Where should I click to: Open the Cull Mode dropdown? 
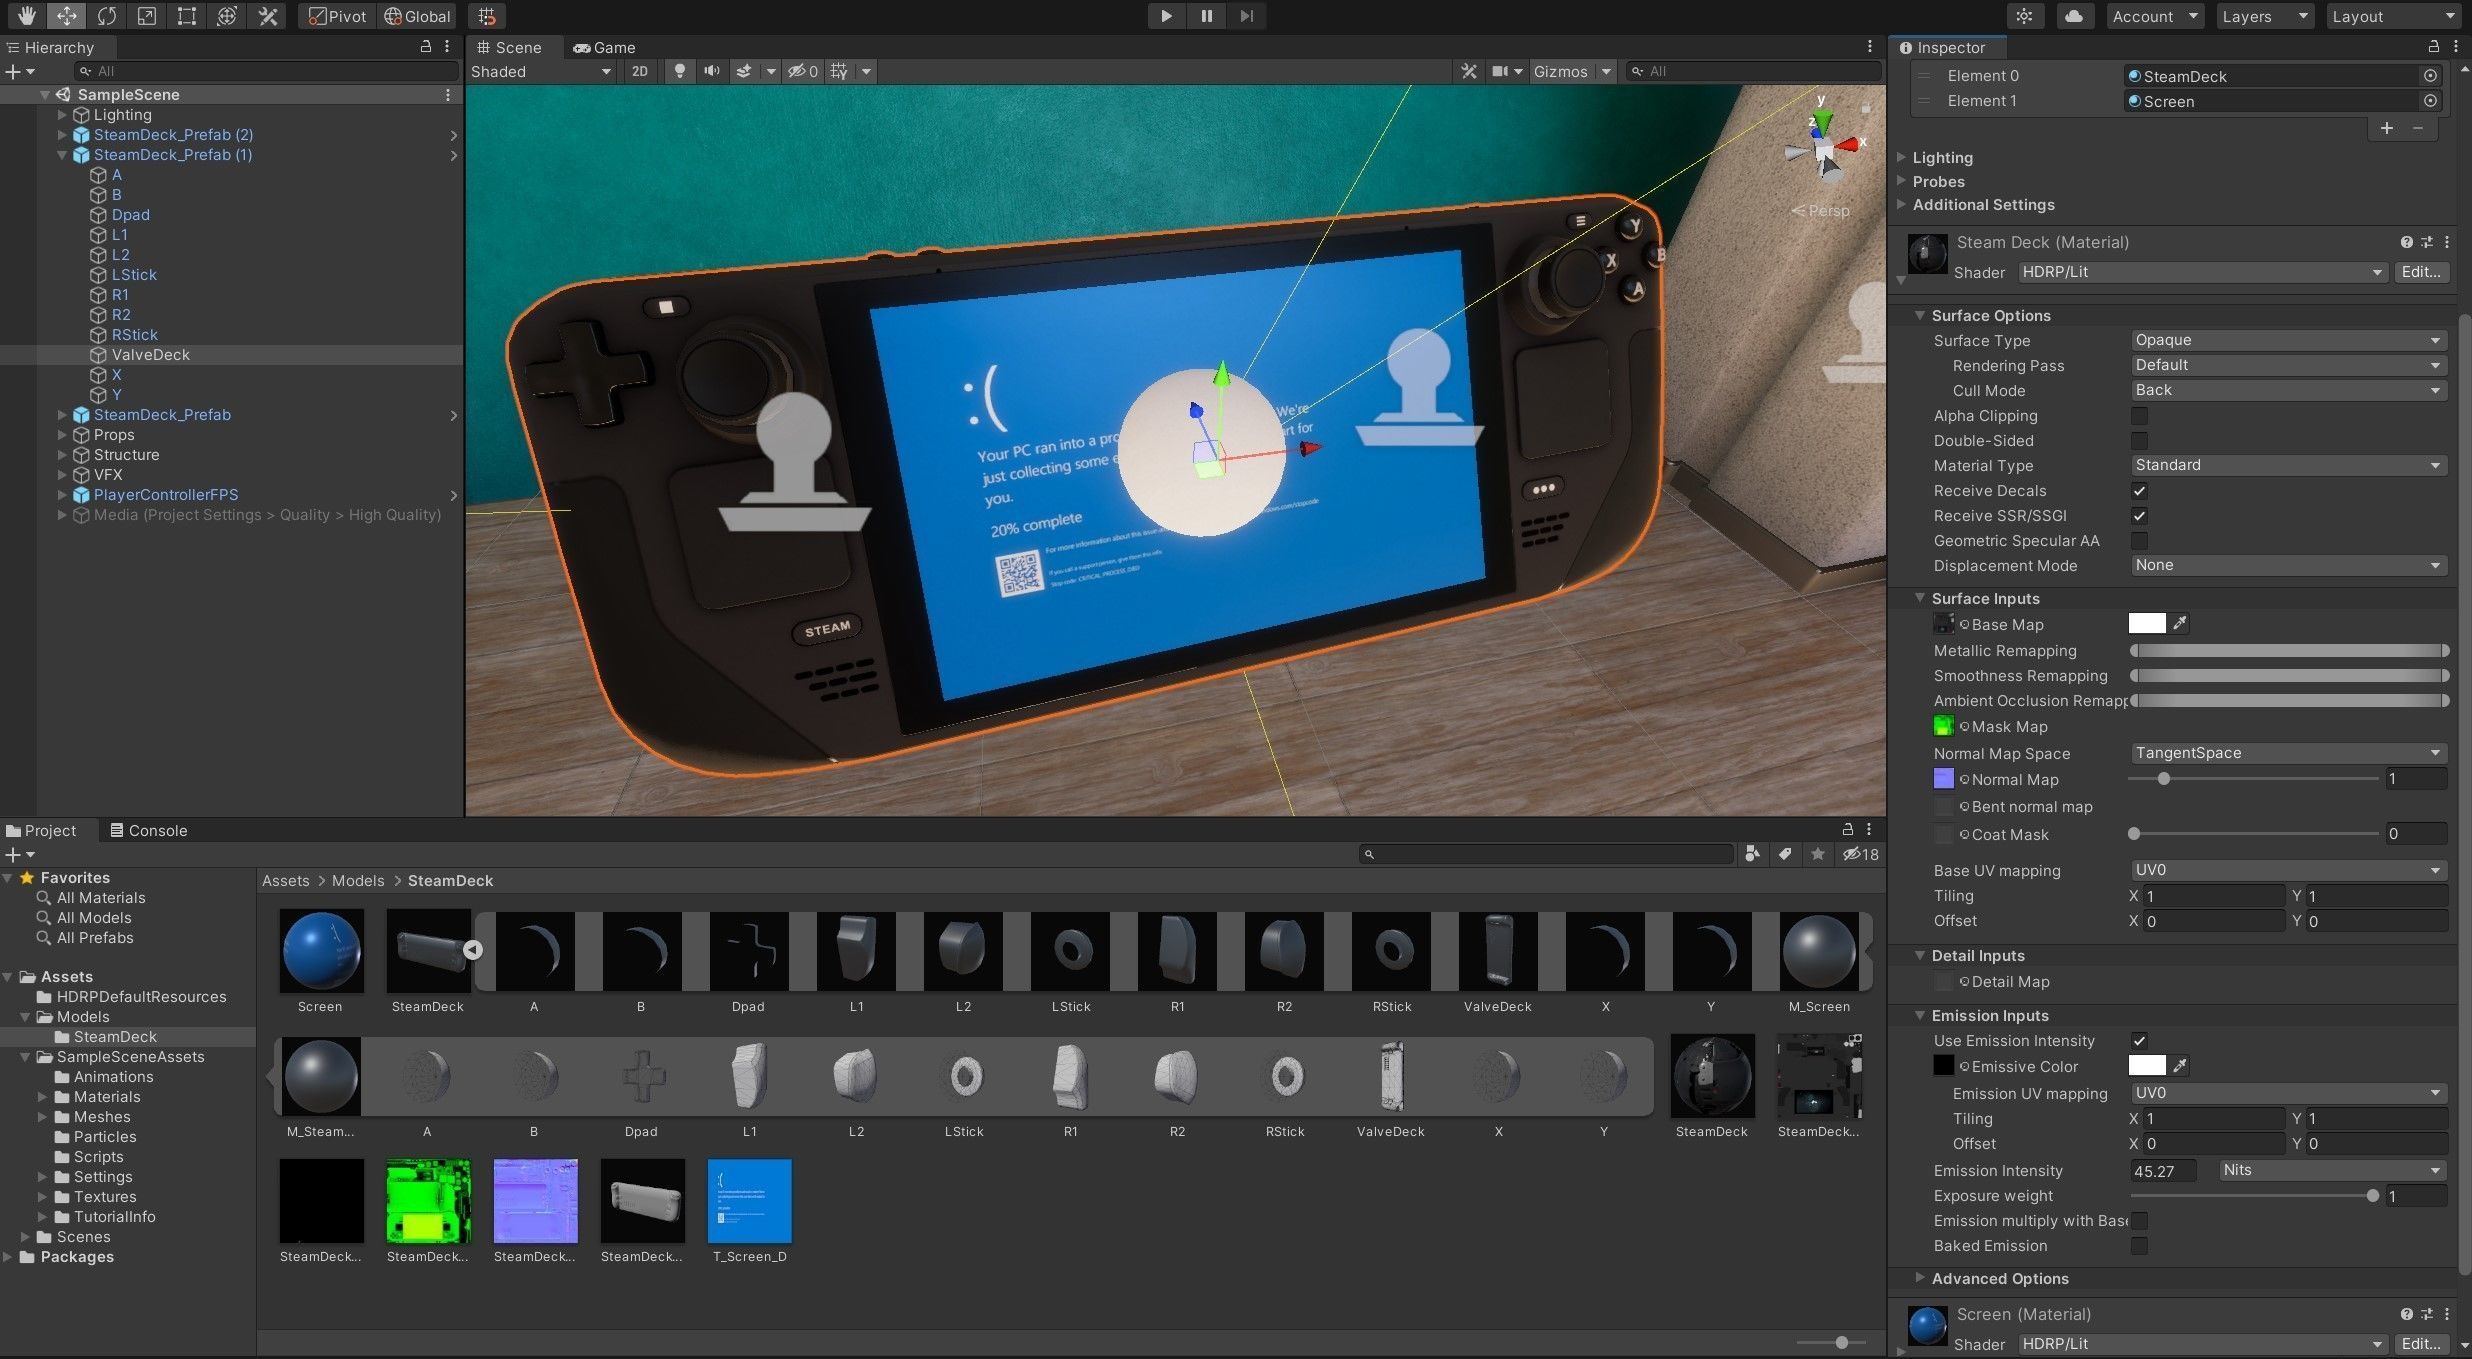tap(2287, 390)
